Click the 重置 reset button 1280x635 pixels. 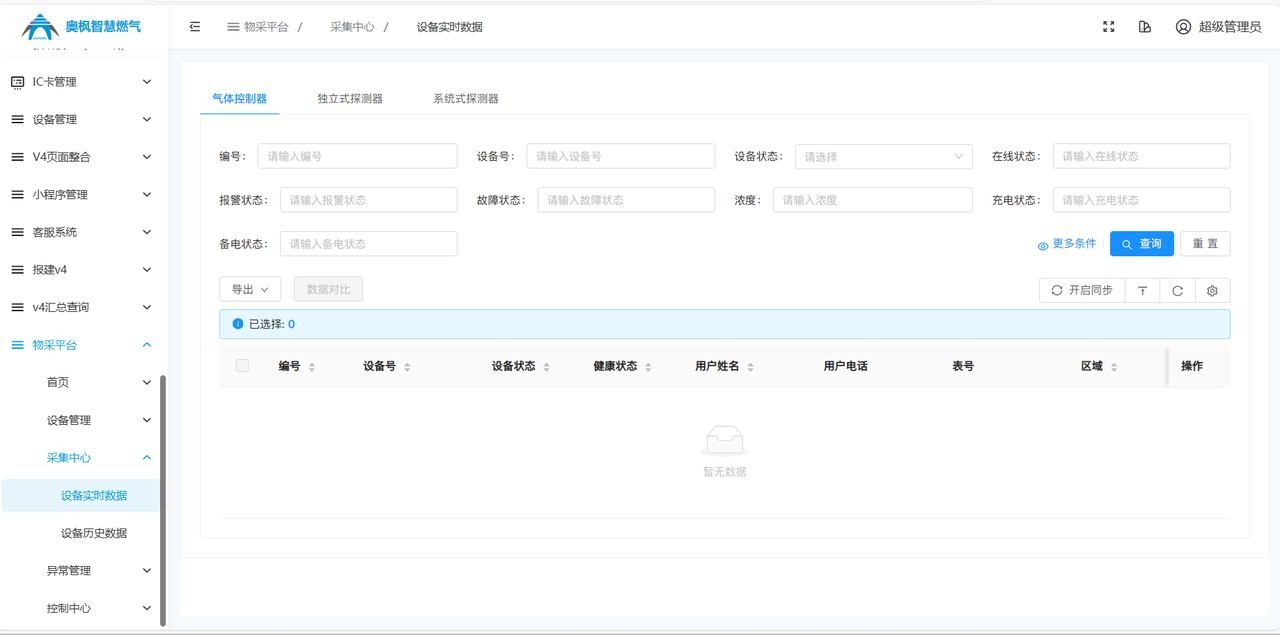pyautogui.click(x=1205, y=244)
